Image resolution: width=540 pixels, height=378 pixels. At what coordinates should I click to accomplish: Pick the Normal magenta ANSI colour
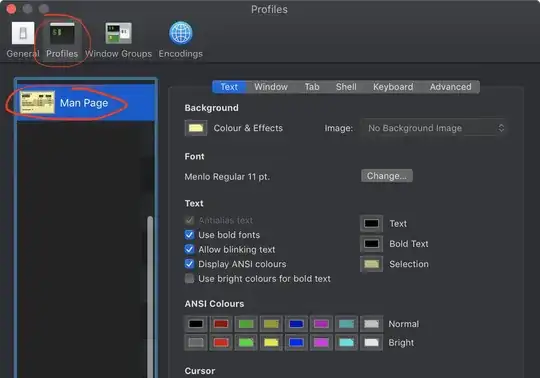click(321, 324)
